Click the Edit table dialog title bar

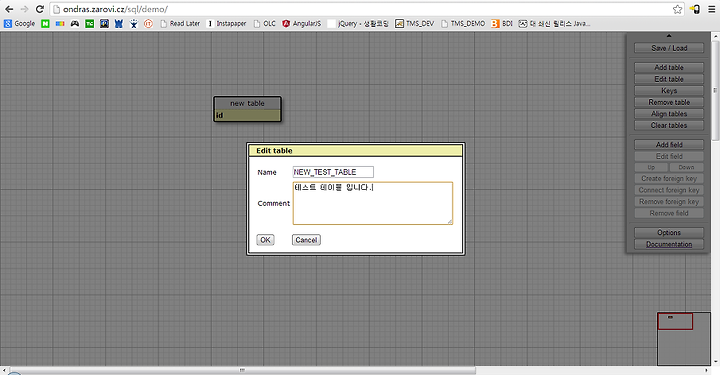pyautogui.click(x=355, y=151)
